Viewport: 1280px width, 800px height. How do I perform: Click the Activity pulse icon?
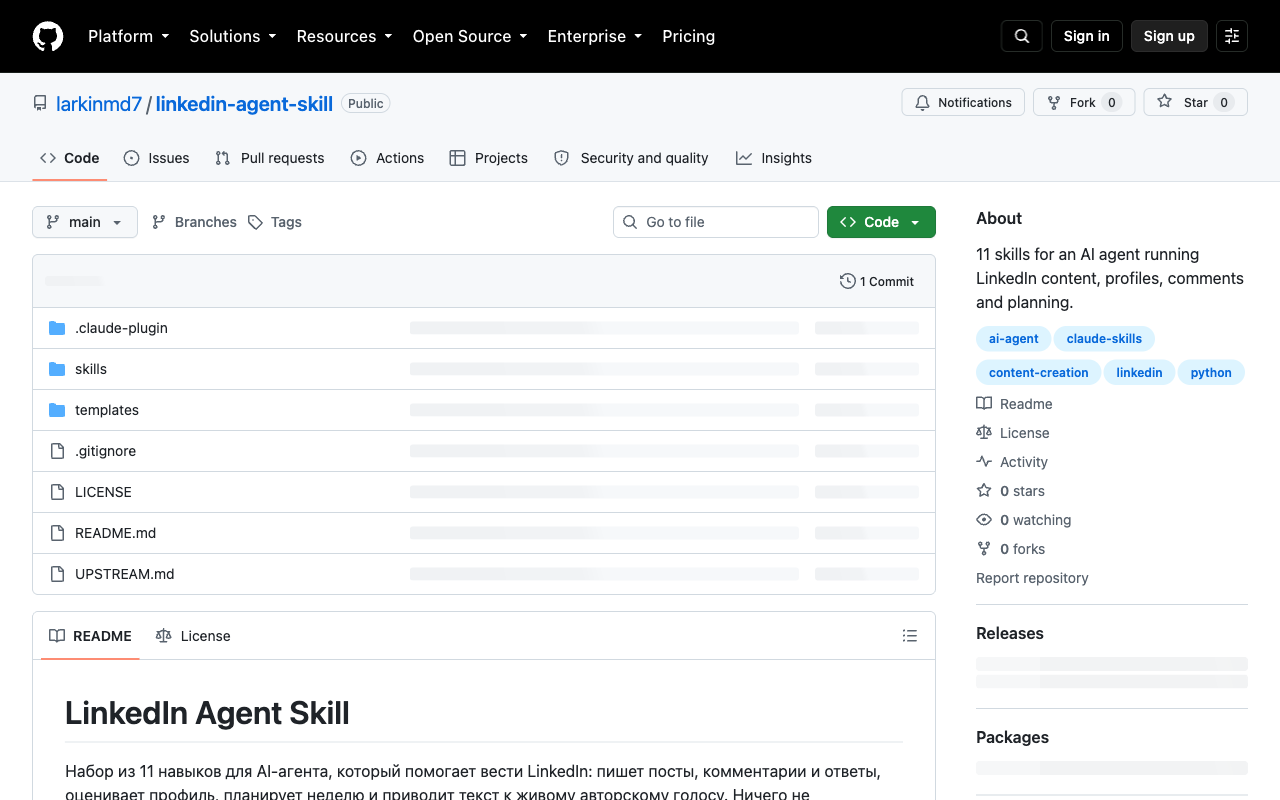tap(984, 462)
